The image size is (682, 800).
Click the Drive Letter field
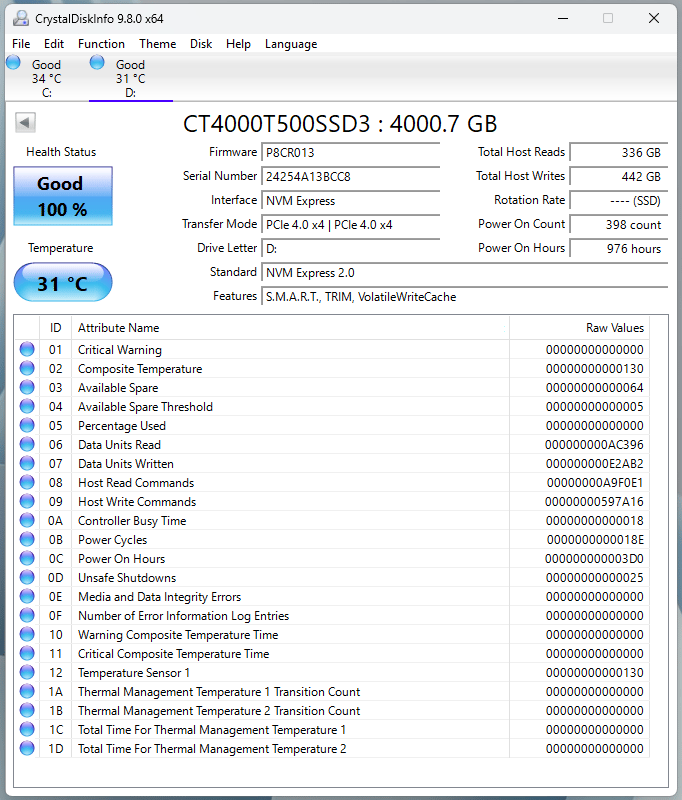pyautogui.click(x=350, y=248)
